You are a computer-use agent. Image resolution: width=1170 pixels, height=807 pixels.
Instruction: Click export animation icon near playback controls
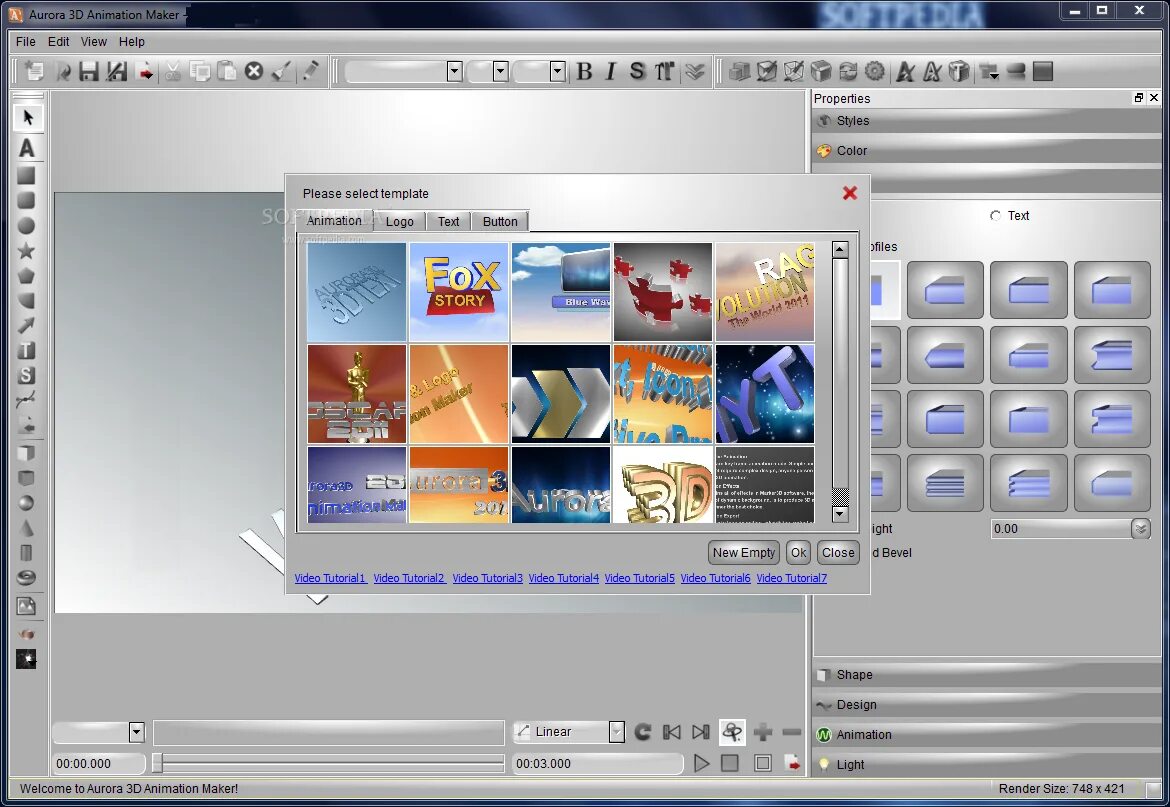click(x=792, y=763)
